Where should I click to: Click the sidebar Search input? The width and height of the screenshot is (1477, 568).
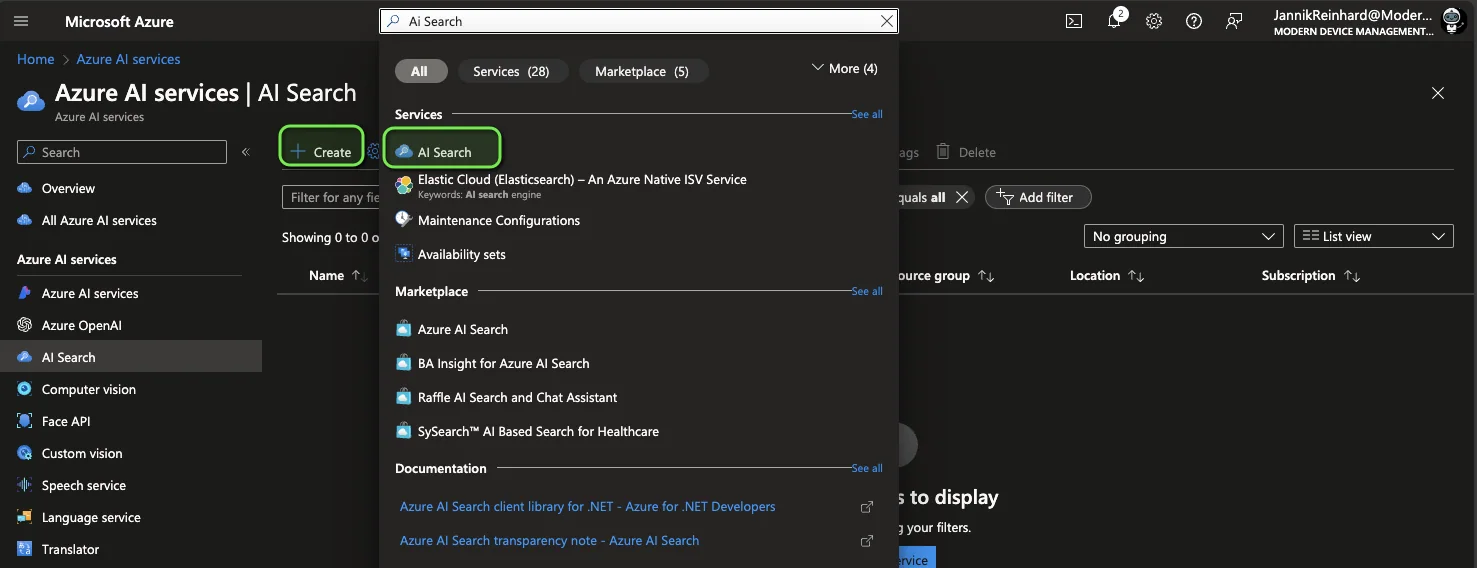[x=122, y=152]
